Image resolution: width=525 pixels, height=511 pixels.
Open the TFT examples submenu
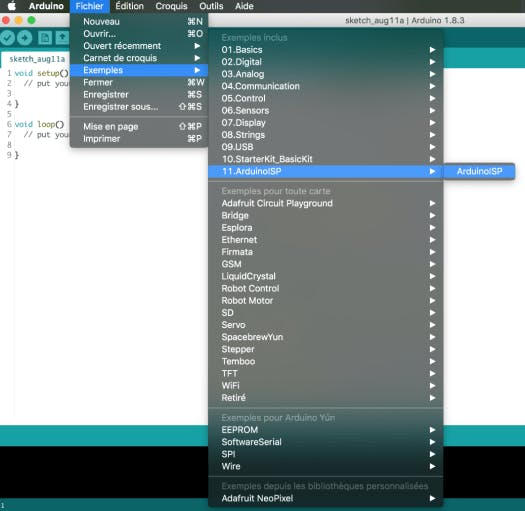click(x=325, y=374)
